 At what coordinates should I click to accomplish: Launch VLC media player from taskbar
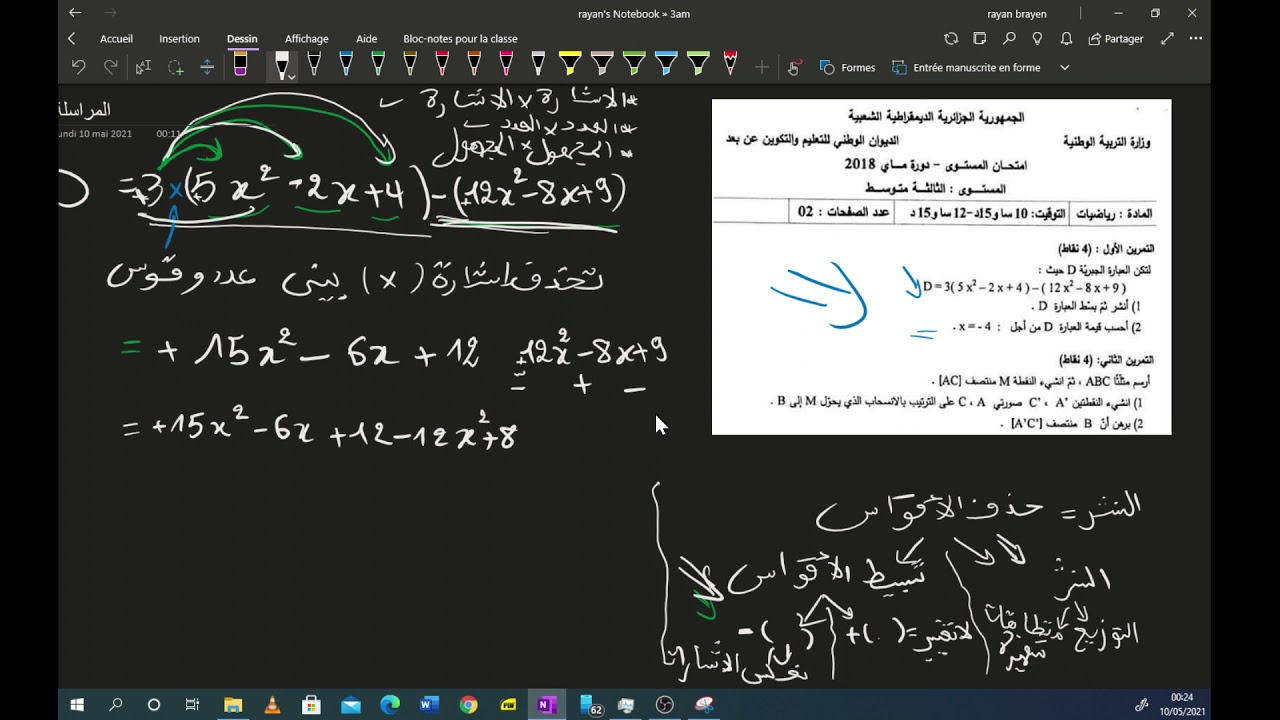coord(272,705)
